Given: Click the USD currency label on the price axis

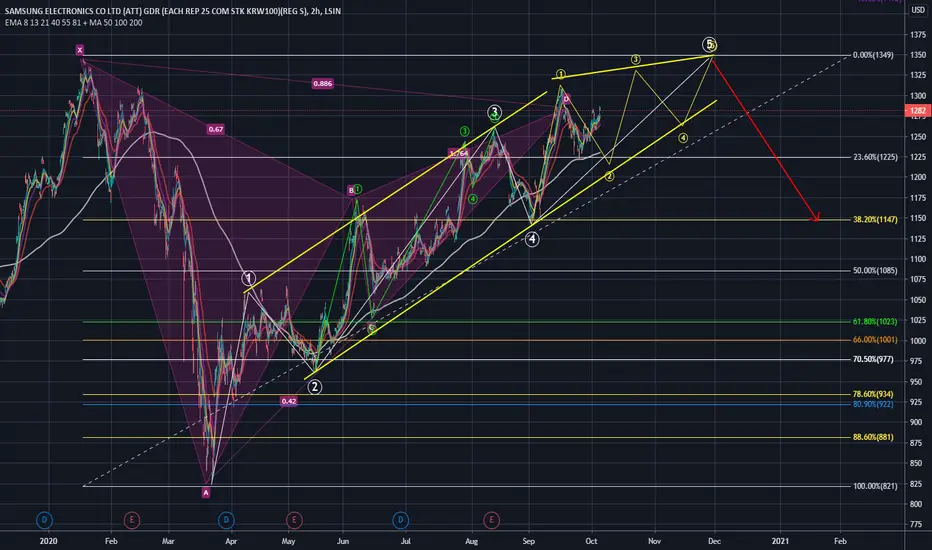Looking at the screenshot, I should tap(918, 10).
